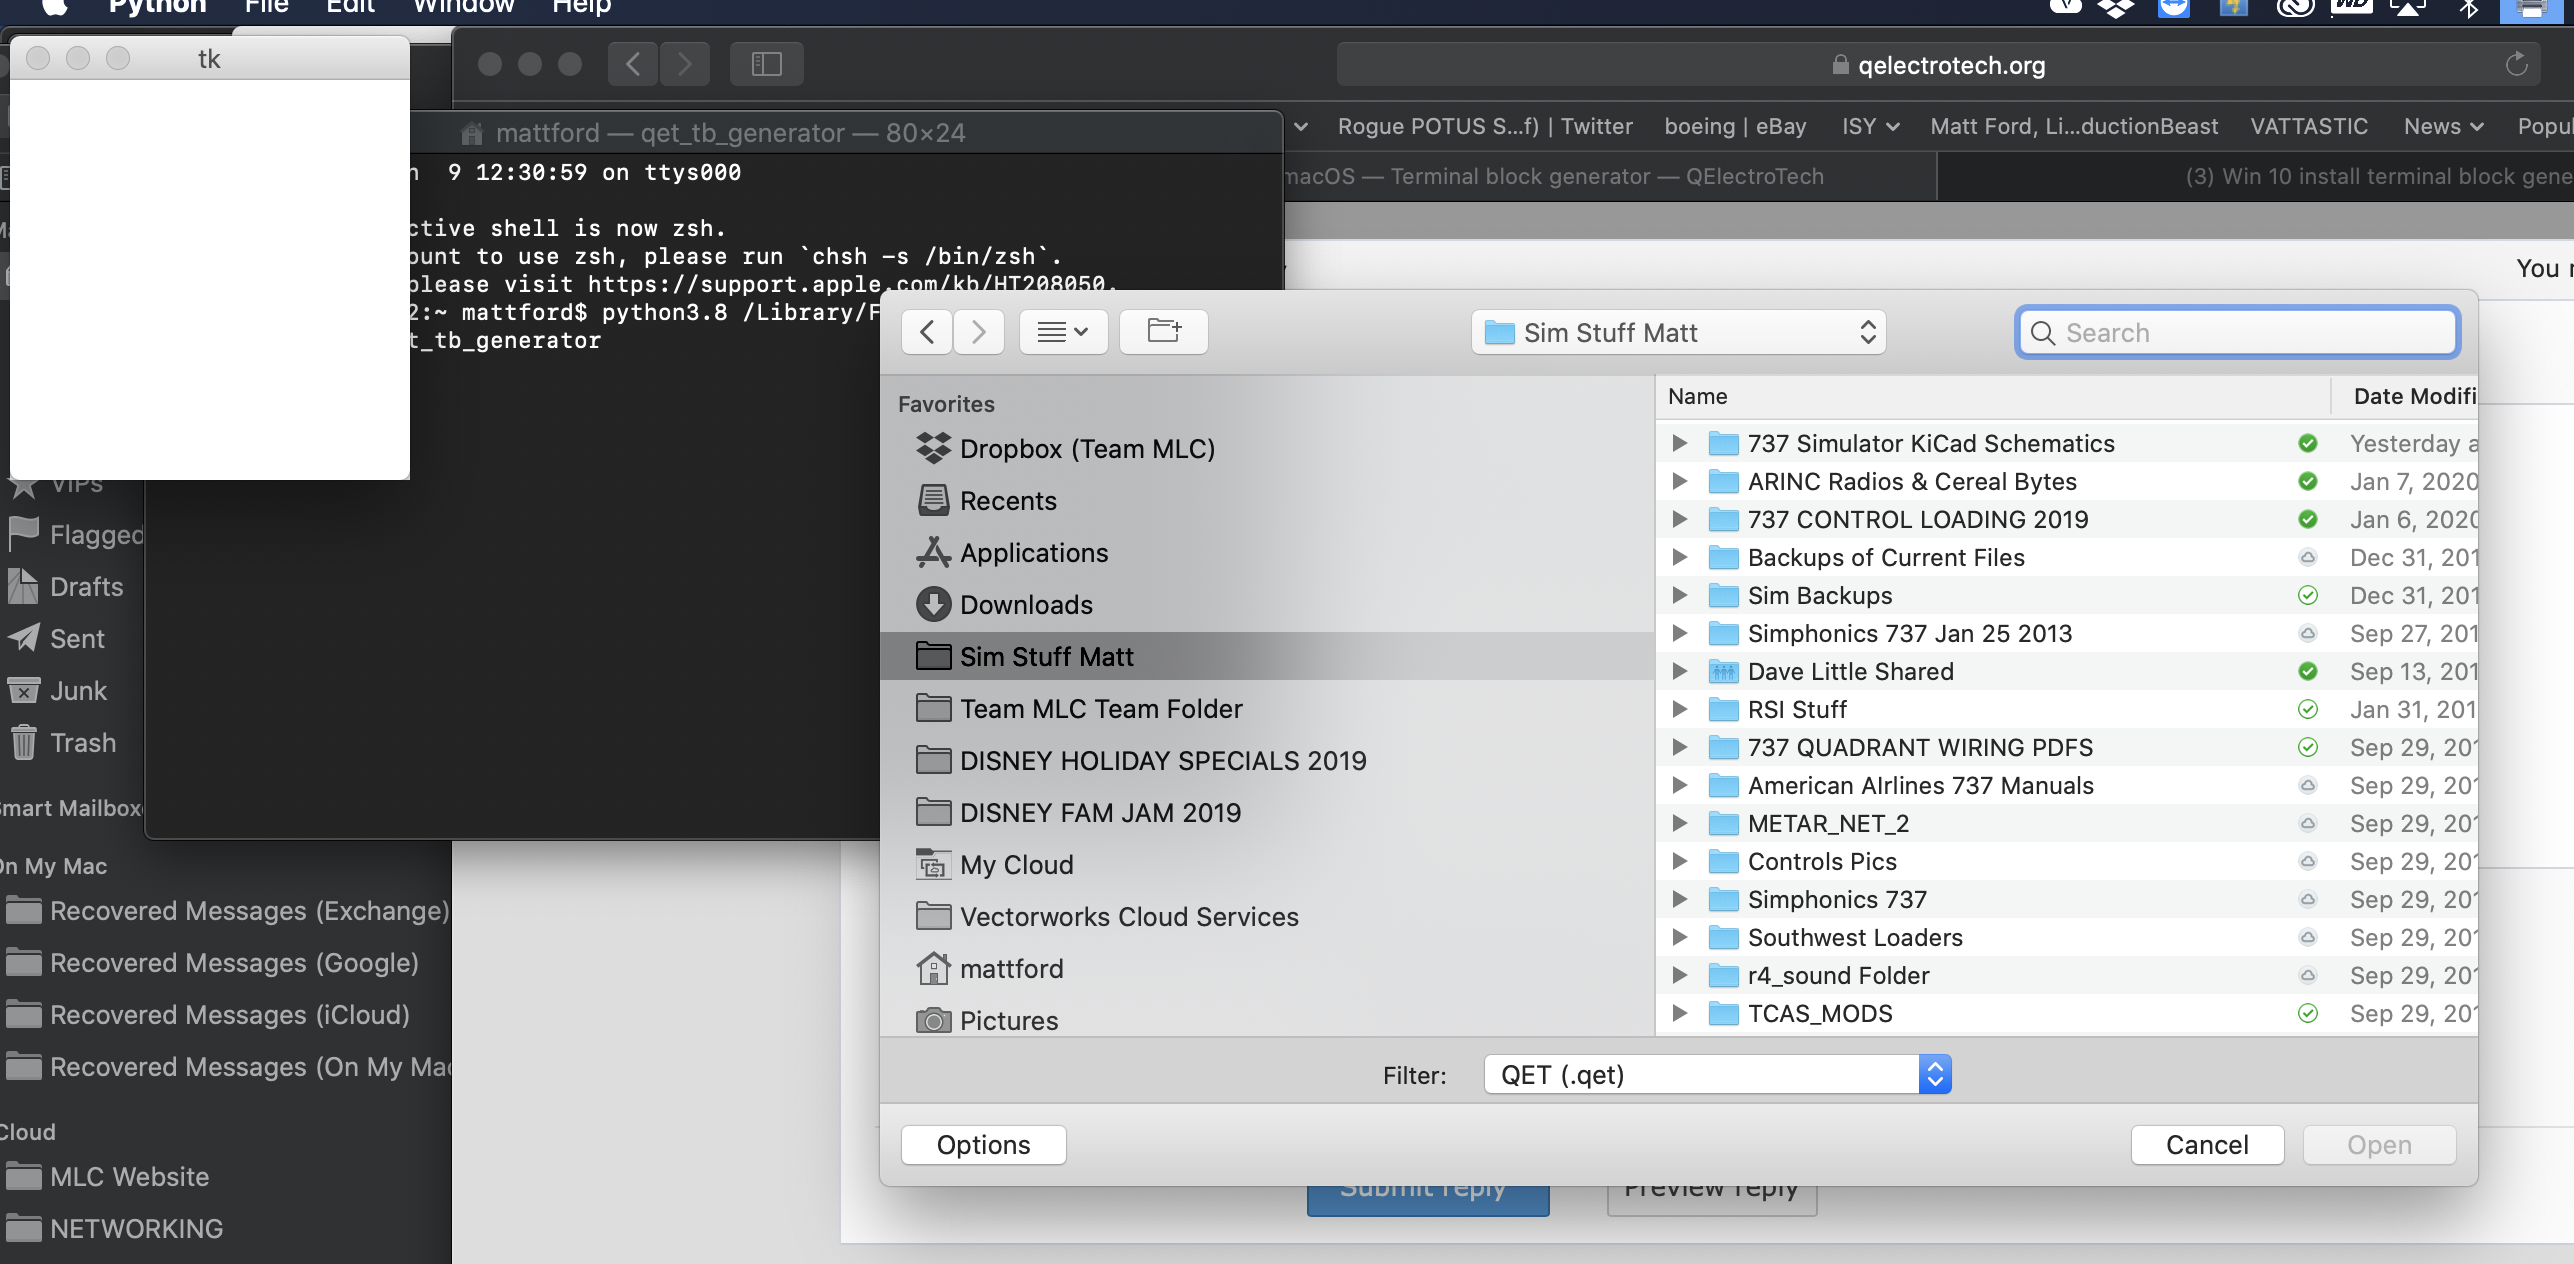Click the dialog back navigation arrow
2574x1264 pixels.
(927, 332)
